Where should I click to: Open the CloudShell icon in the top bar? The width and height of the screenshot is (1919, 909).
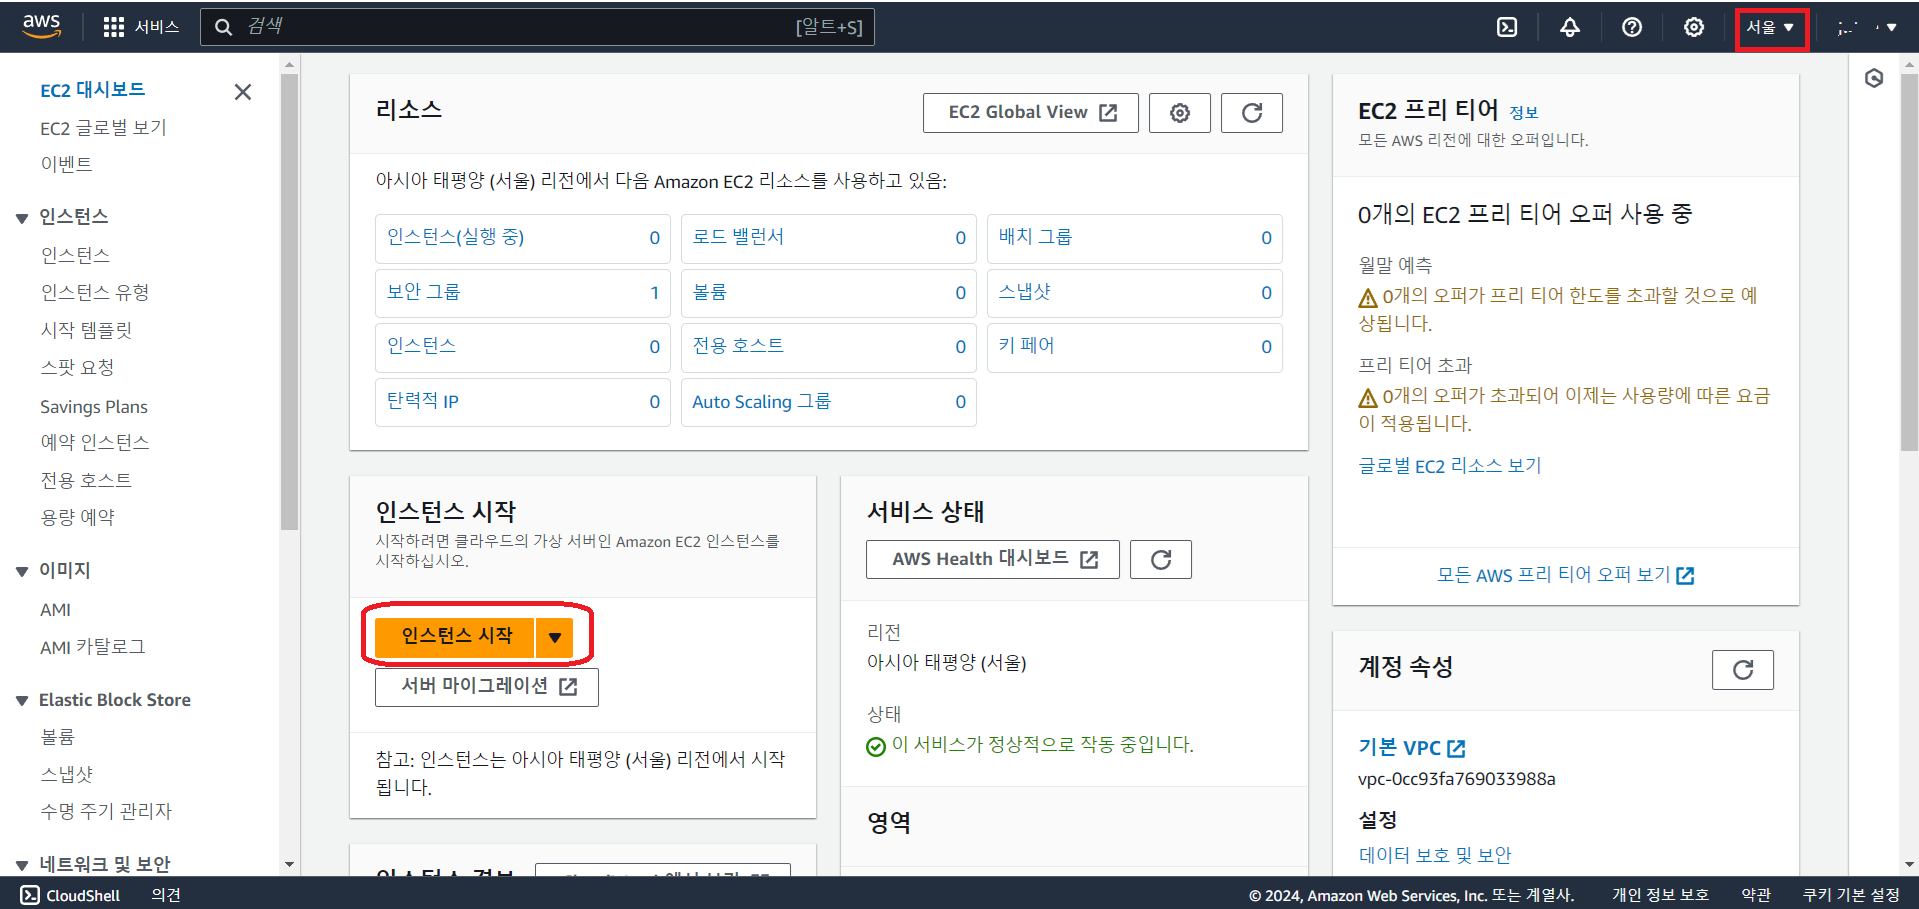coord(1507,27)
